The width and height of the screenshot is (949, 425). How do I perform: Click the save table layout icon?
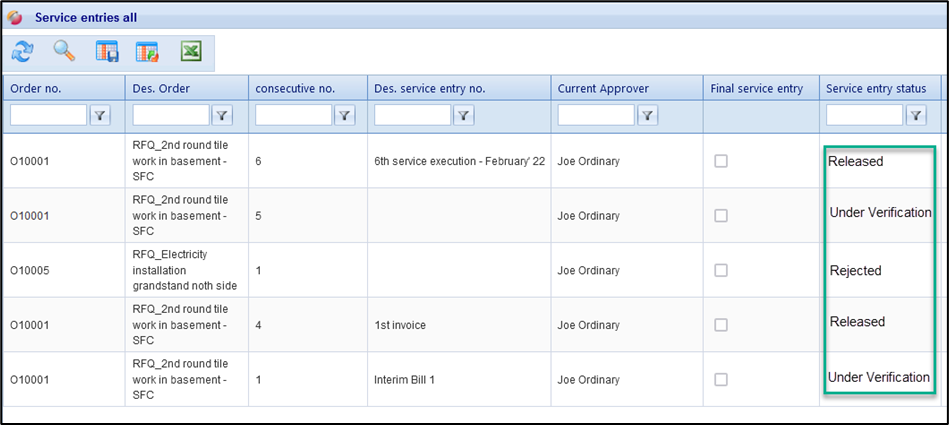coord(107,51)
